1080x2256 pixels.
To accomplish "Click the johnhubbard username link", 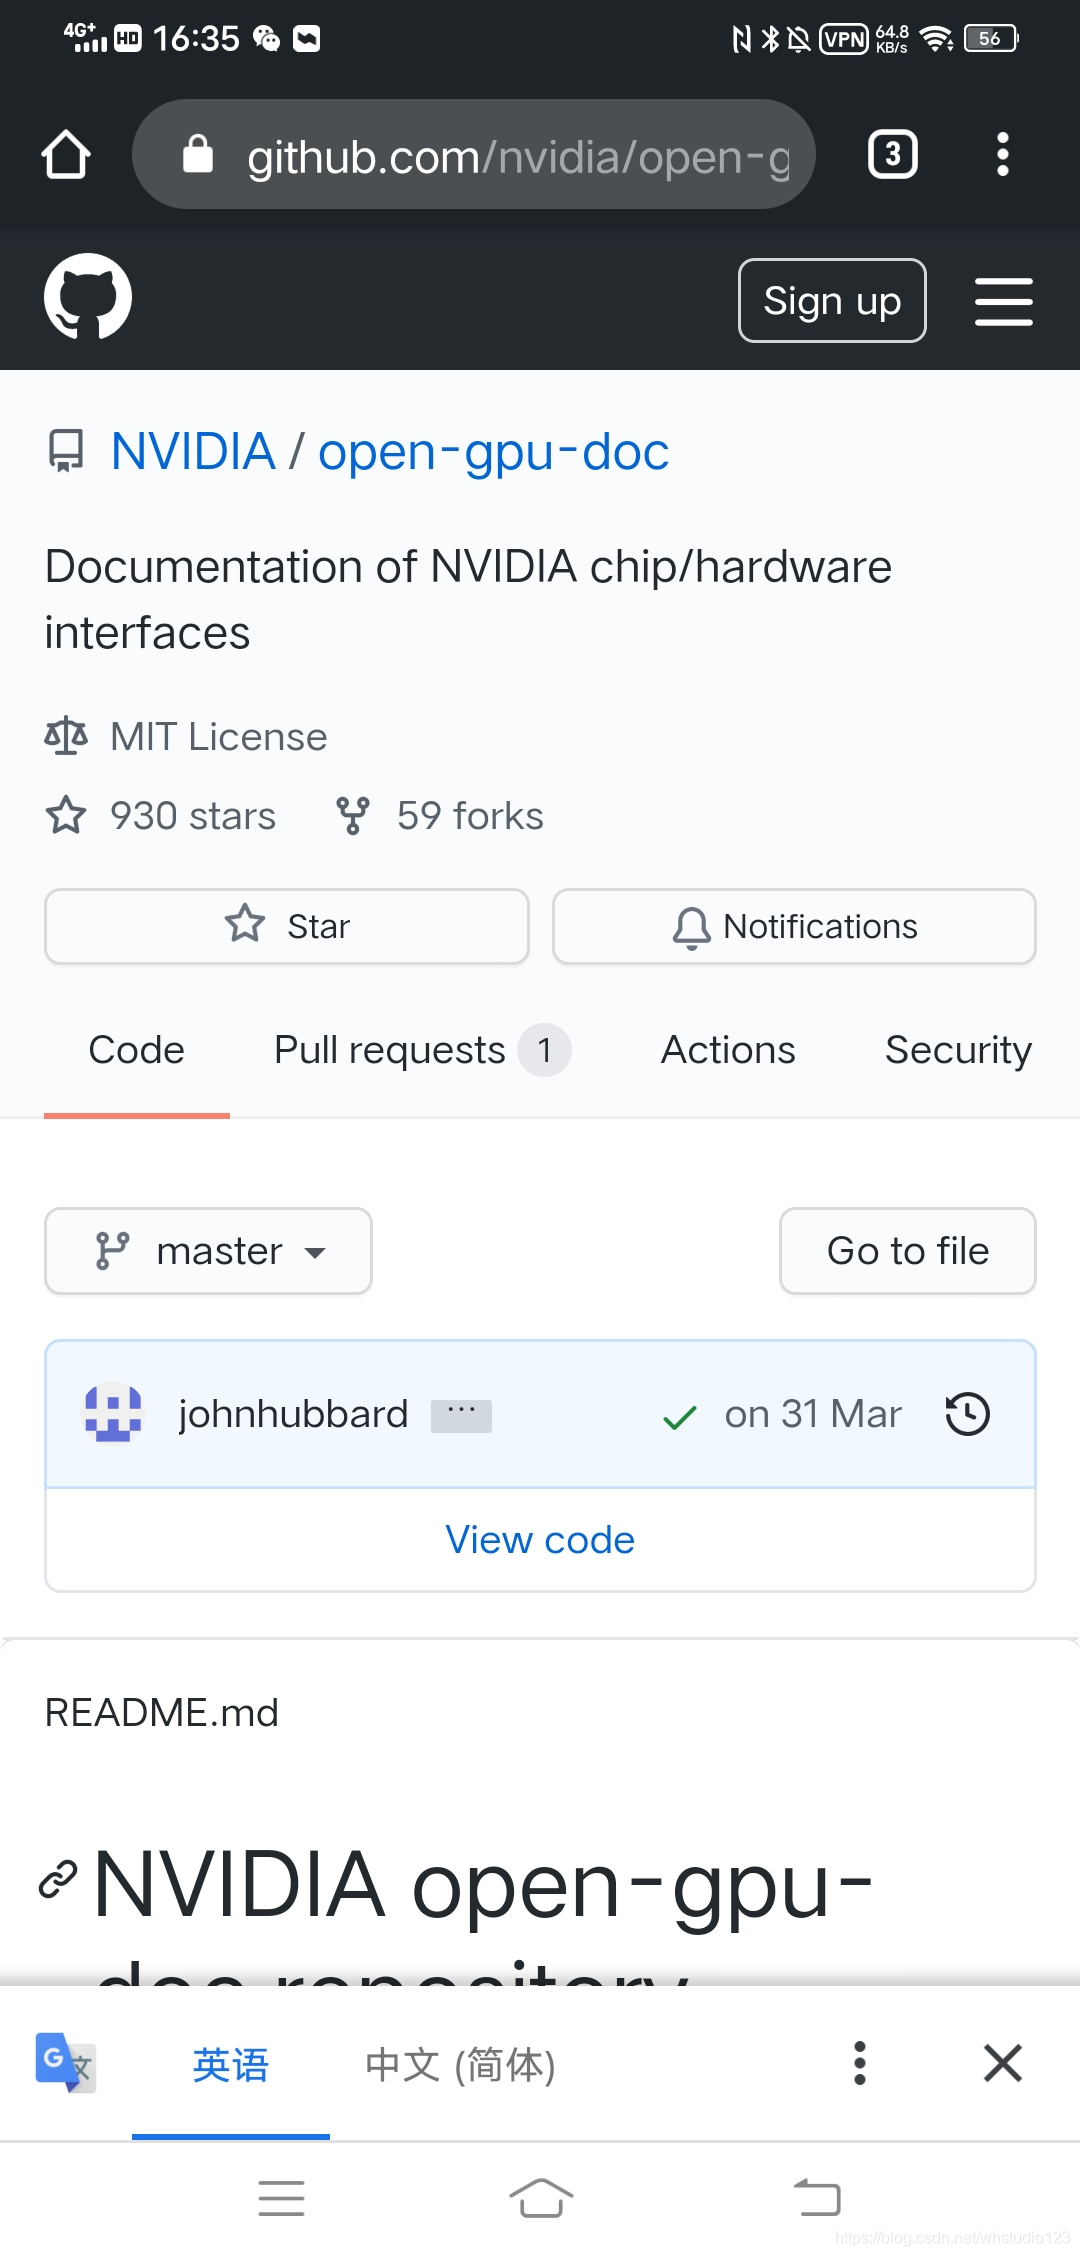I will tap(293, 1414).
